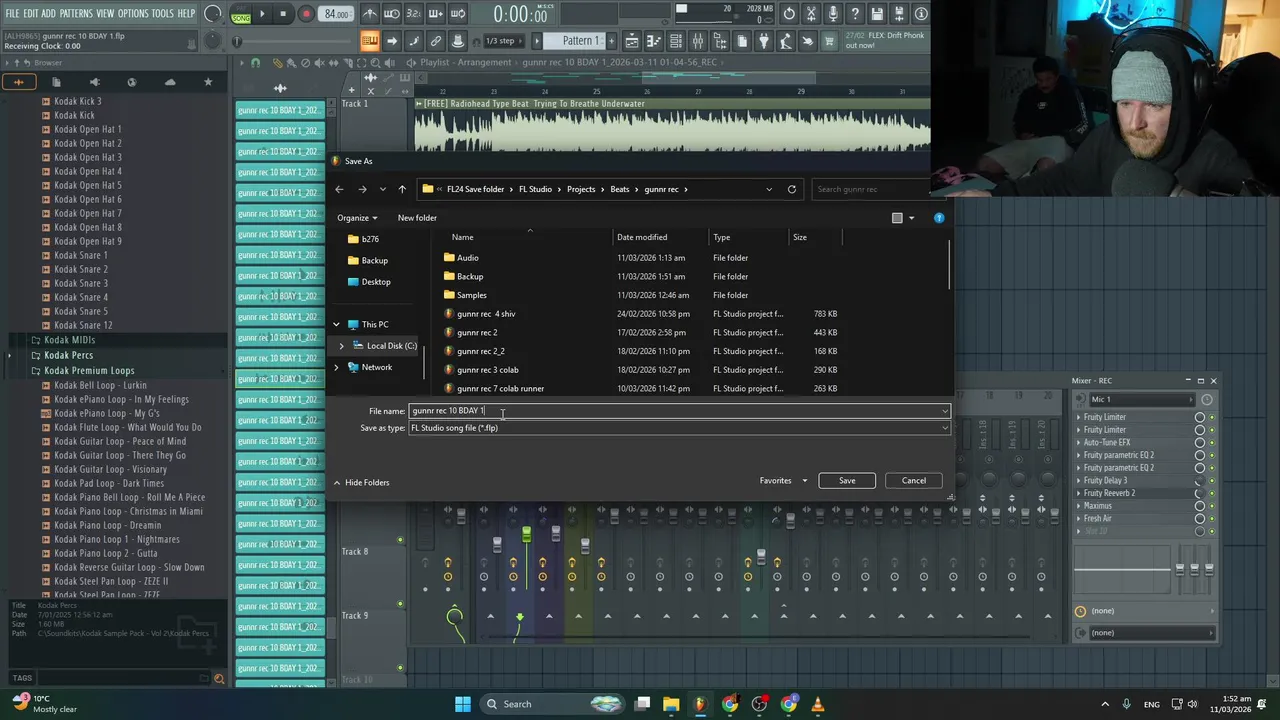Image resolution: width=1280 pixels, height=720 pixels.
Task: Click the tempo tapper hammer icon
Action: coord(786,41)
